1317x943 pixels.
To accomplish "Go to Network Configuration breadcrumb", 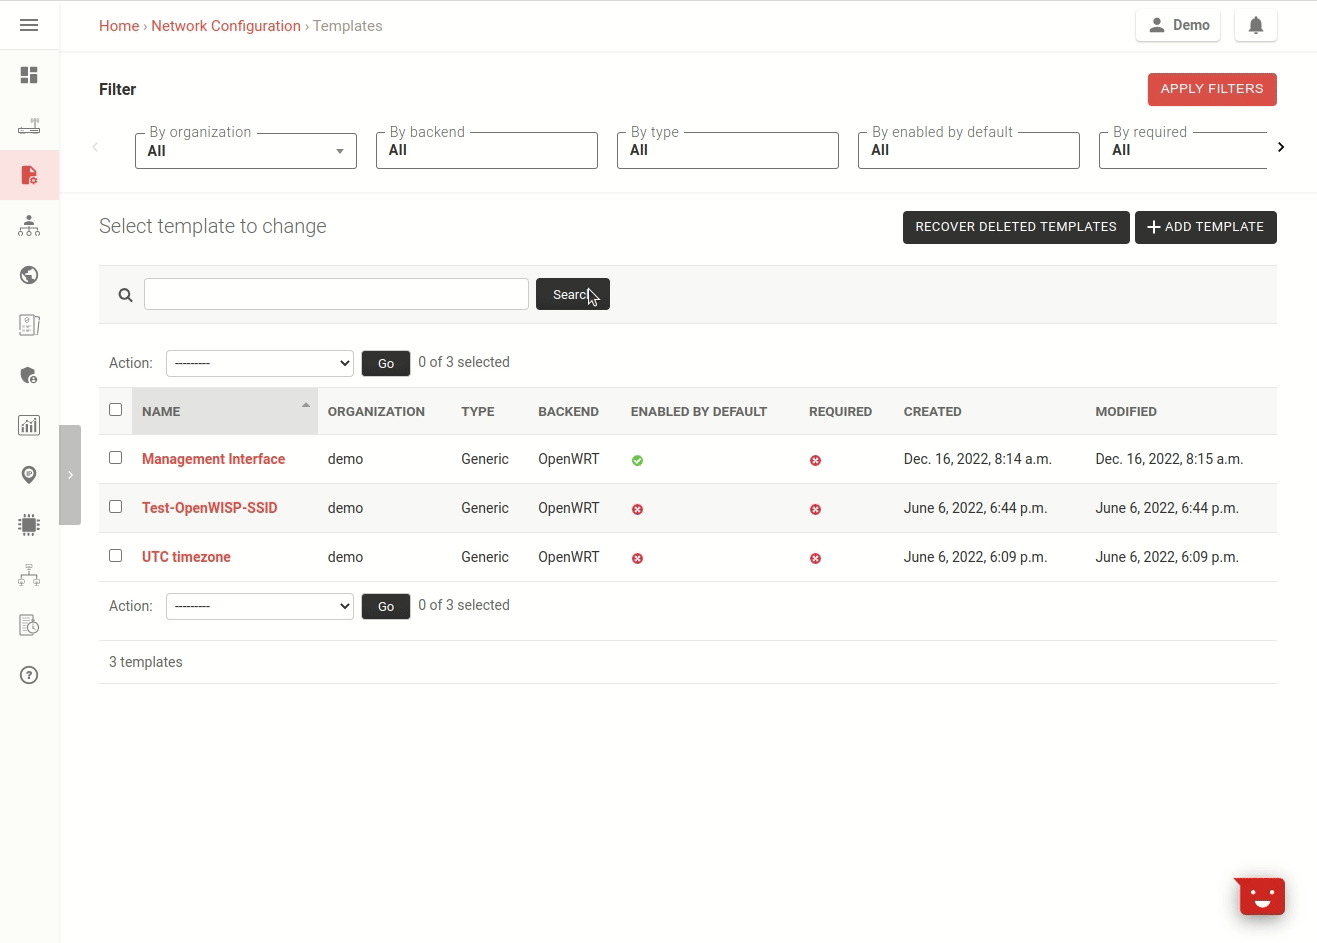I will point(226,26).
